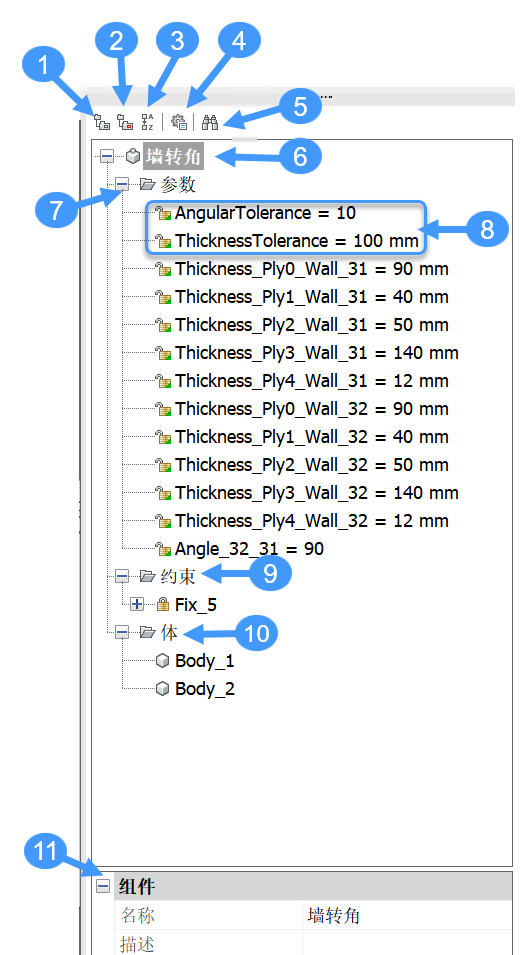Select the 墙转角 root component node
The image size is (525, 955).
point(174,157)
